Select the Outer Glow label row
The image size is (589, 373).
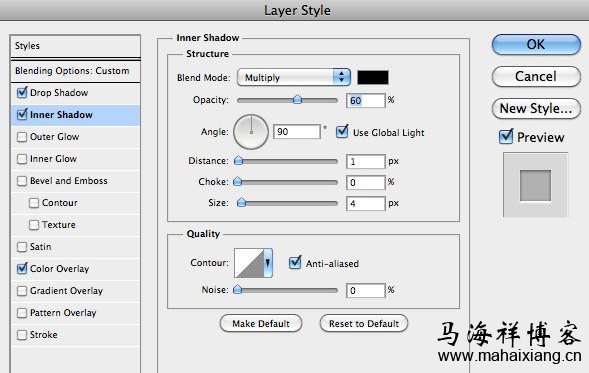tap(76, 137)
